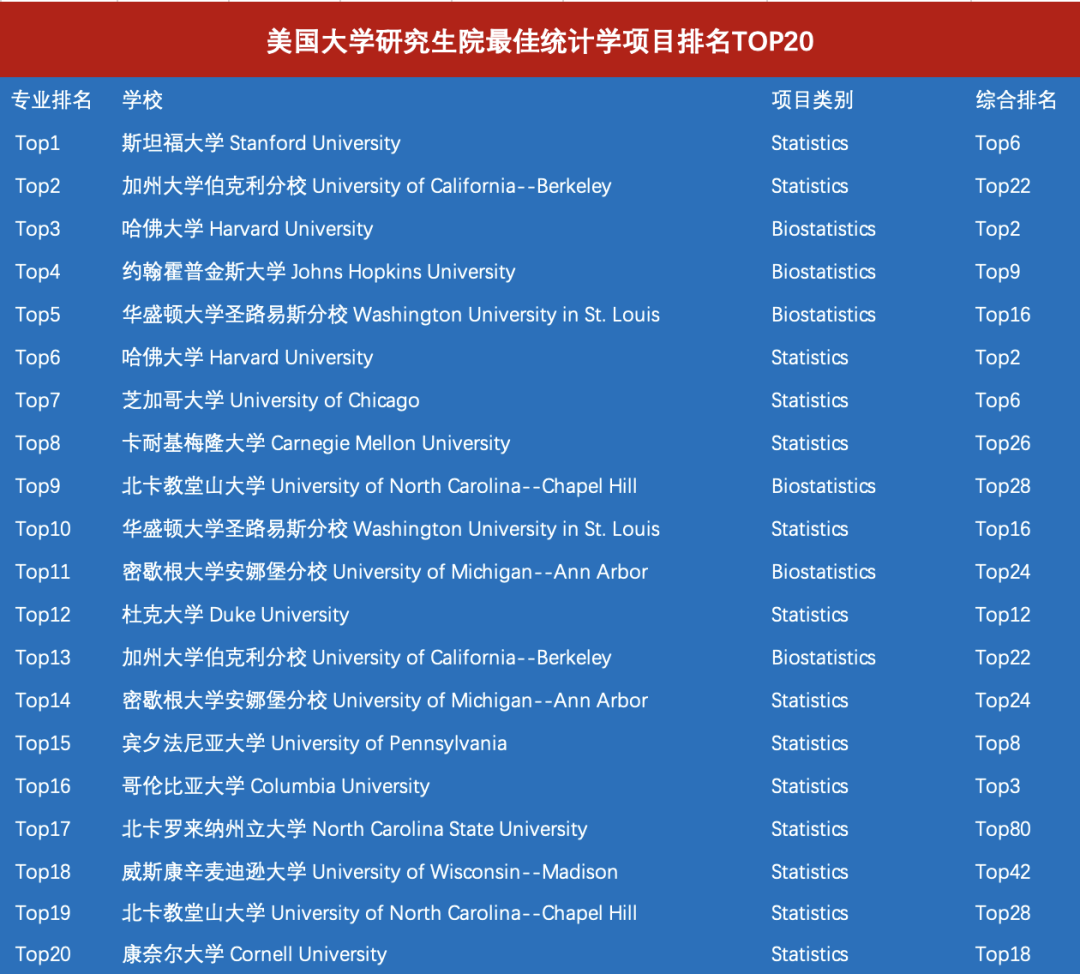Select Johns Hopkins University cell
The image size is (1080, 974).
click(318, 271)
